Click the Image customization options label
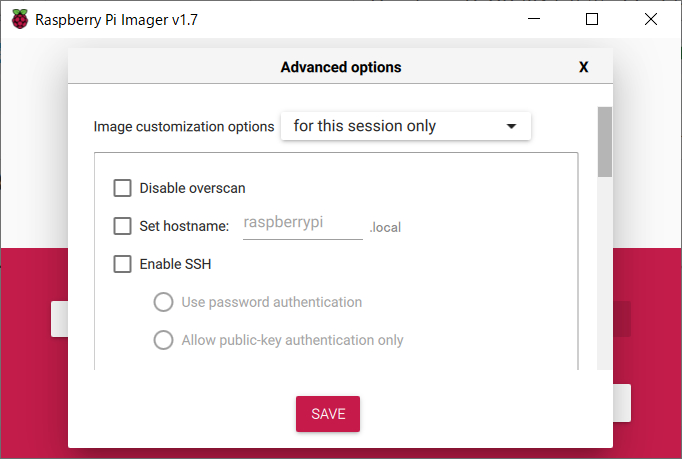This screenshot has height=459, width=682. 184,127
